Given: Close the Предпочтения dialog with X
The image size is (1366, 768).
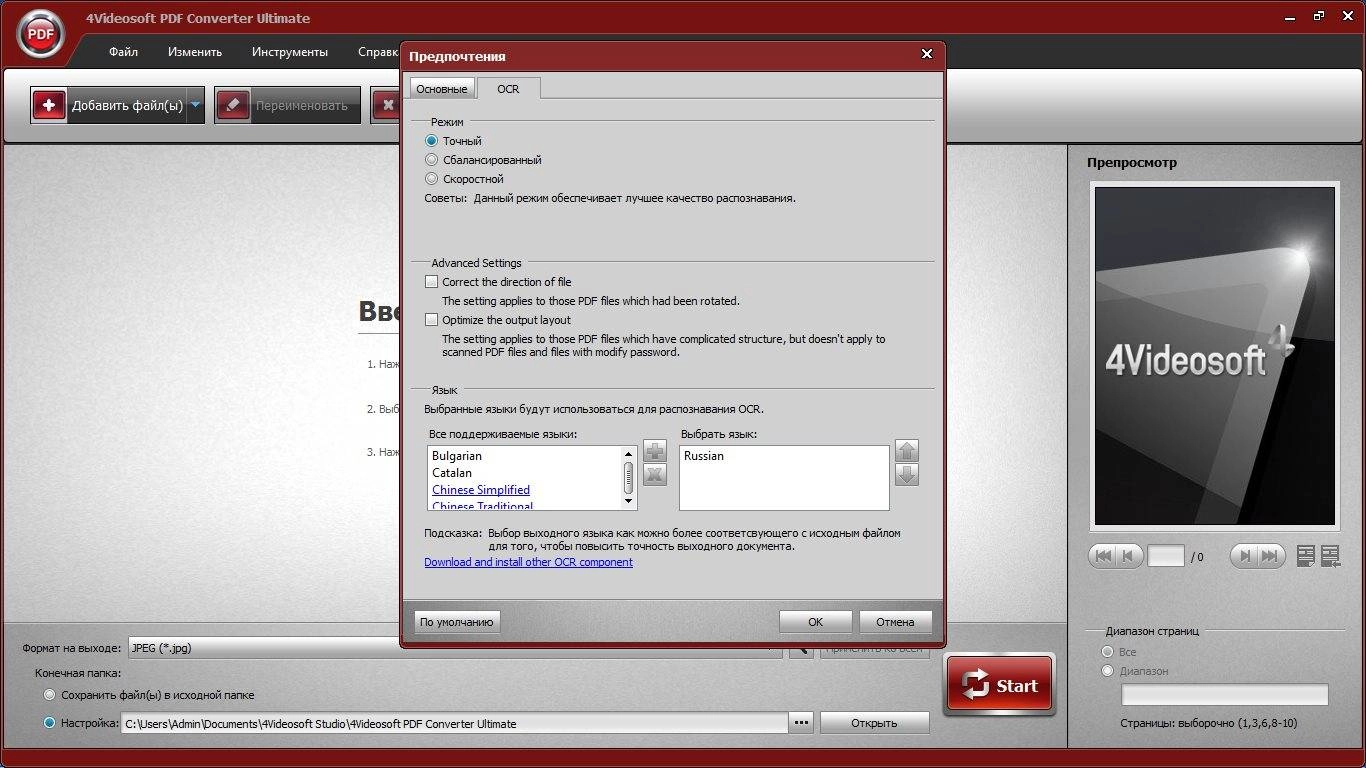Looking at the screenshot, I should [x=927, y=55].
